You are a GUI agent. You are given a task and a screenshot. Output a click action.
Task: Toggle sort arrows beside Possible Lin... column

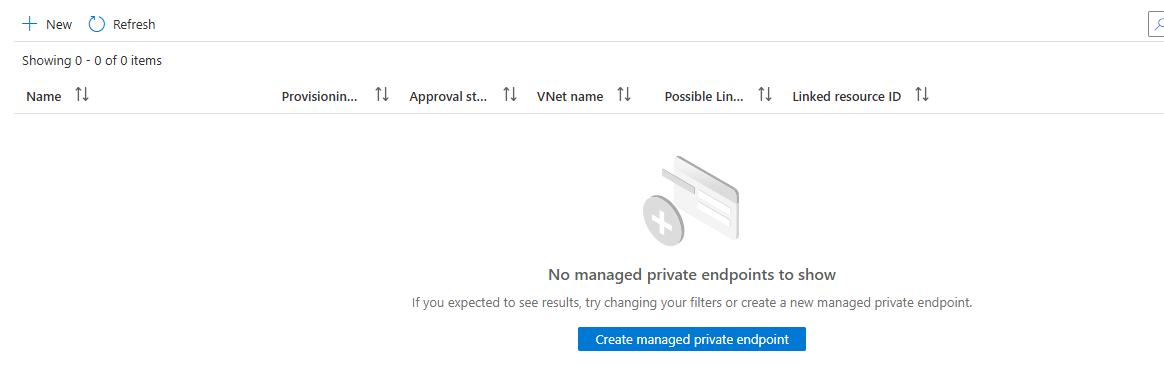765,95
